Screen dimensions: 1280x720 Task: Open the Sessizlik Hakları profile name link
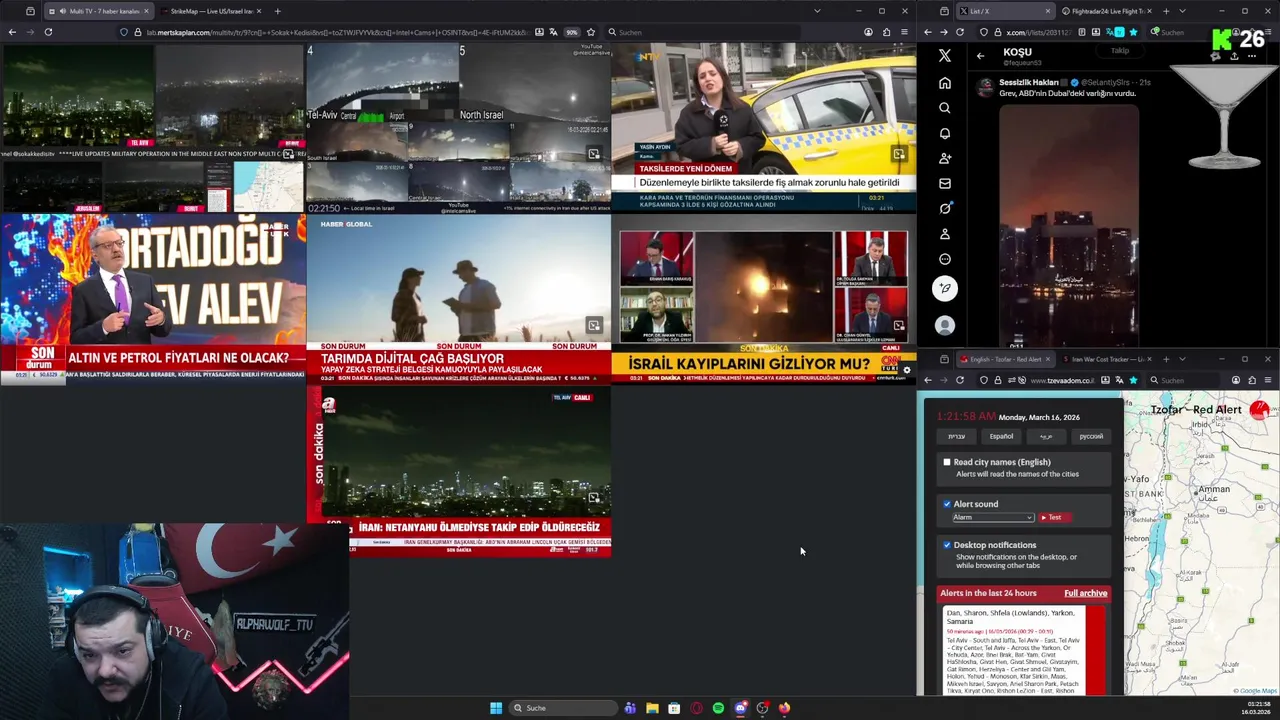click(1030, 82)
